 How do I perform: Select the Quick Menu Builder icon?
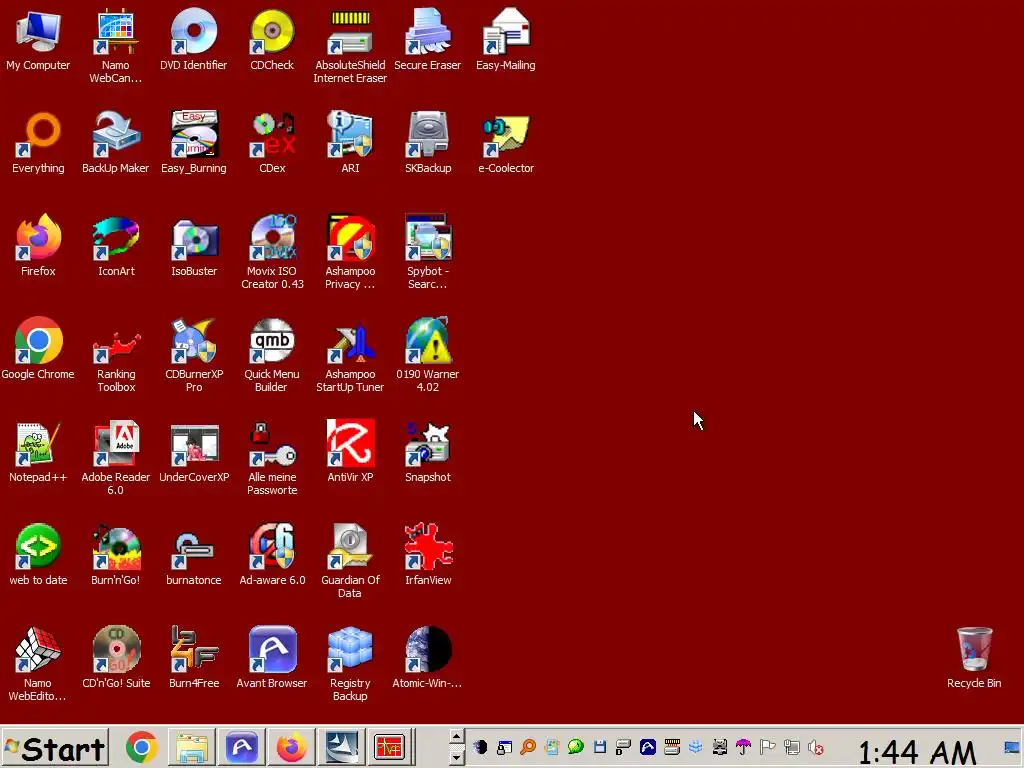(x=272, y=355)
